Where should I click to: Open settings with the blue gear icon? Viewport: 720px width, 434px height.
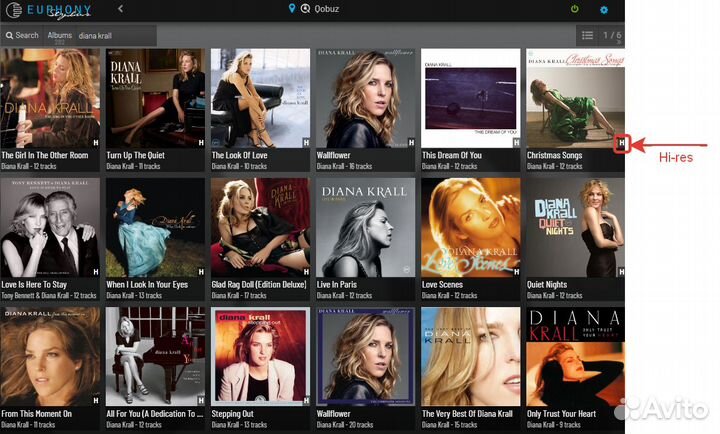(x=604, y=10)
